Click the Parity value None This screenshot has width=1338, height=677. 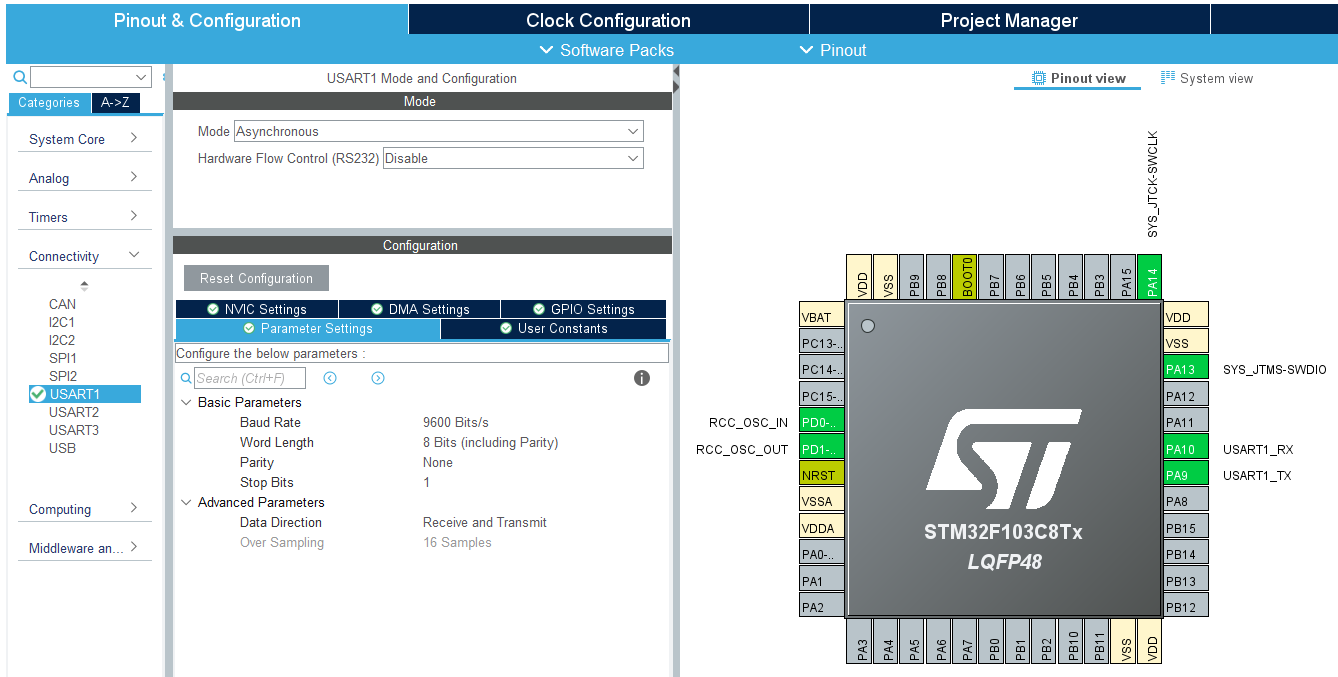[438, 462]
